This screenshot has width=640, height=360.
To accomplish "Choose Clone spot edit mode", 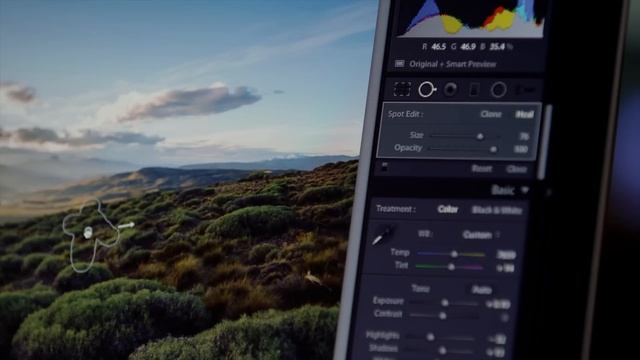I will [491, 114].
